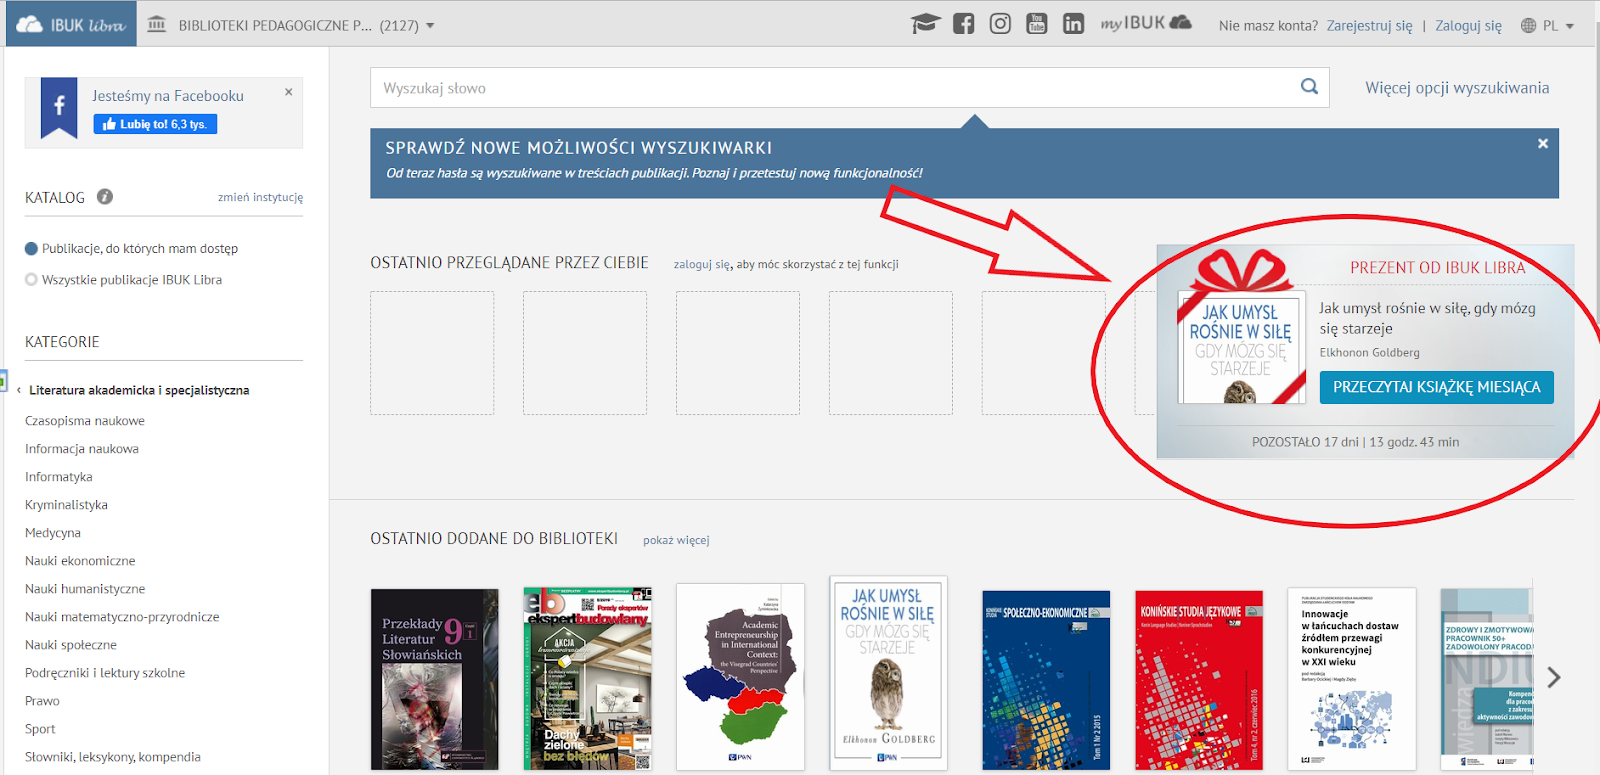Open 'Podręczniki i lektury szkolne' category
Image resolution: width=1600 pixels, height=775 pixels.
coord(105,673)
